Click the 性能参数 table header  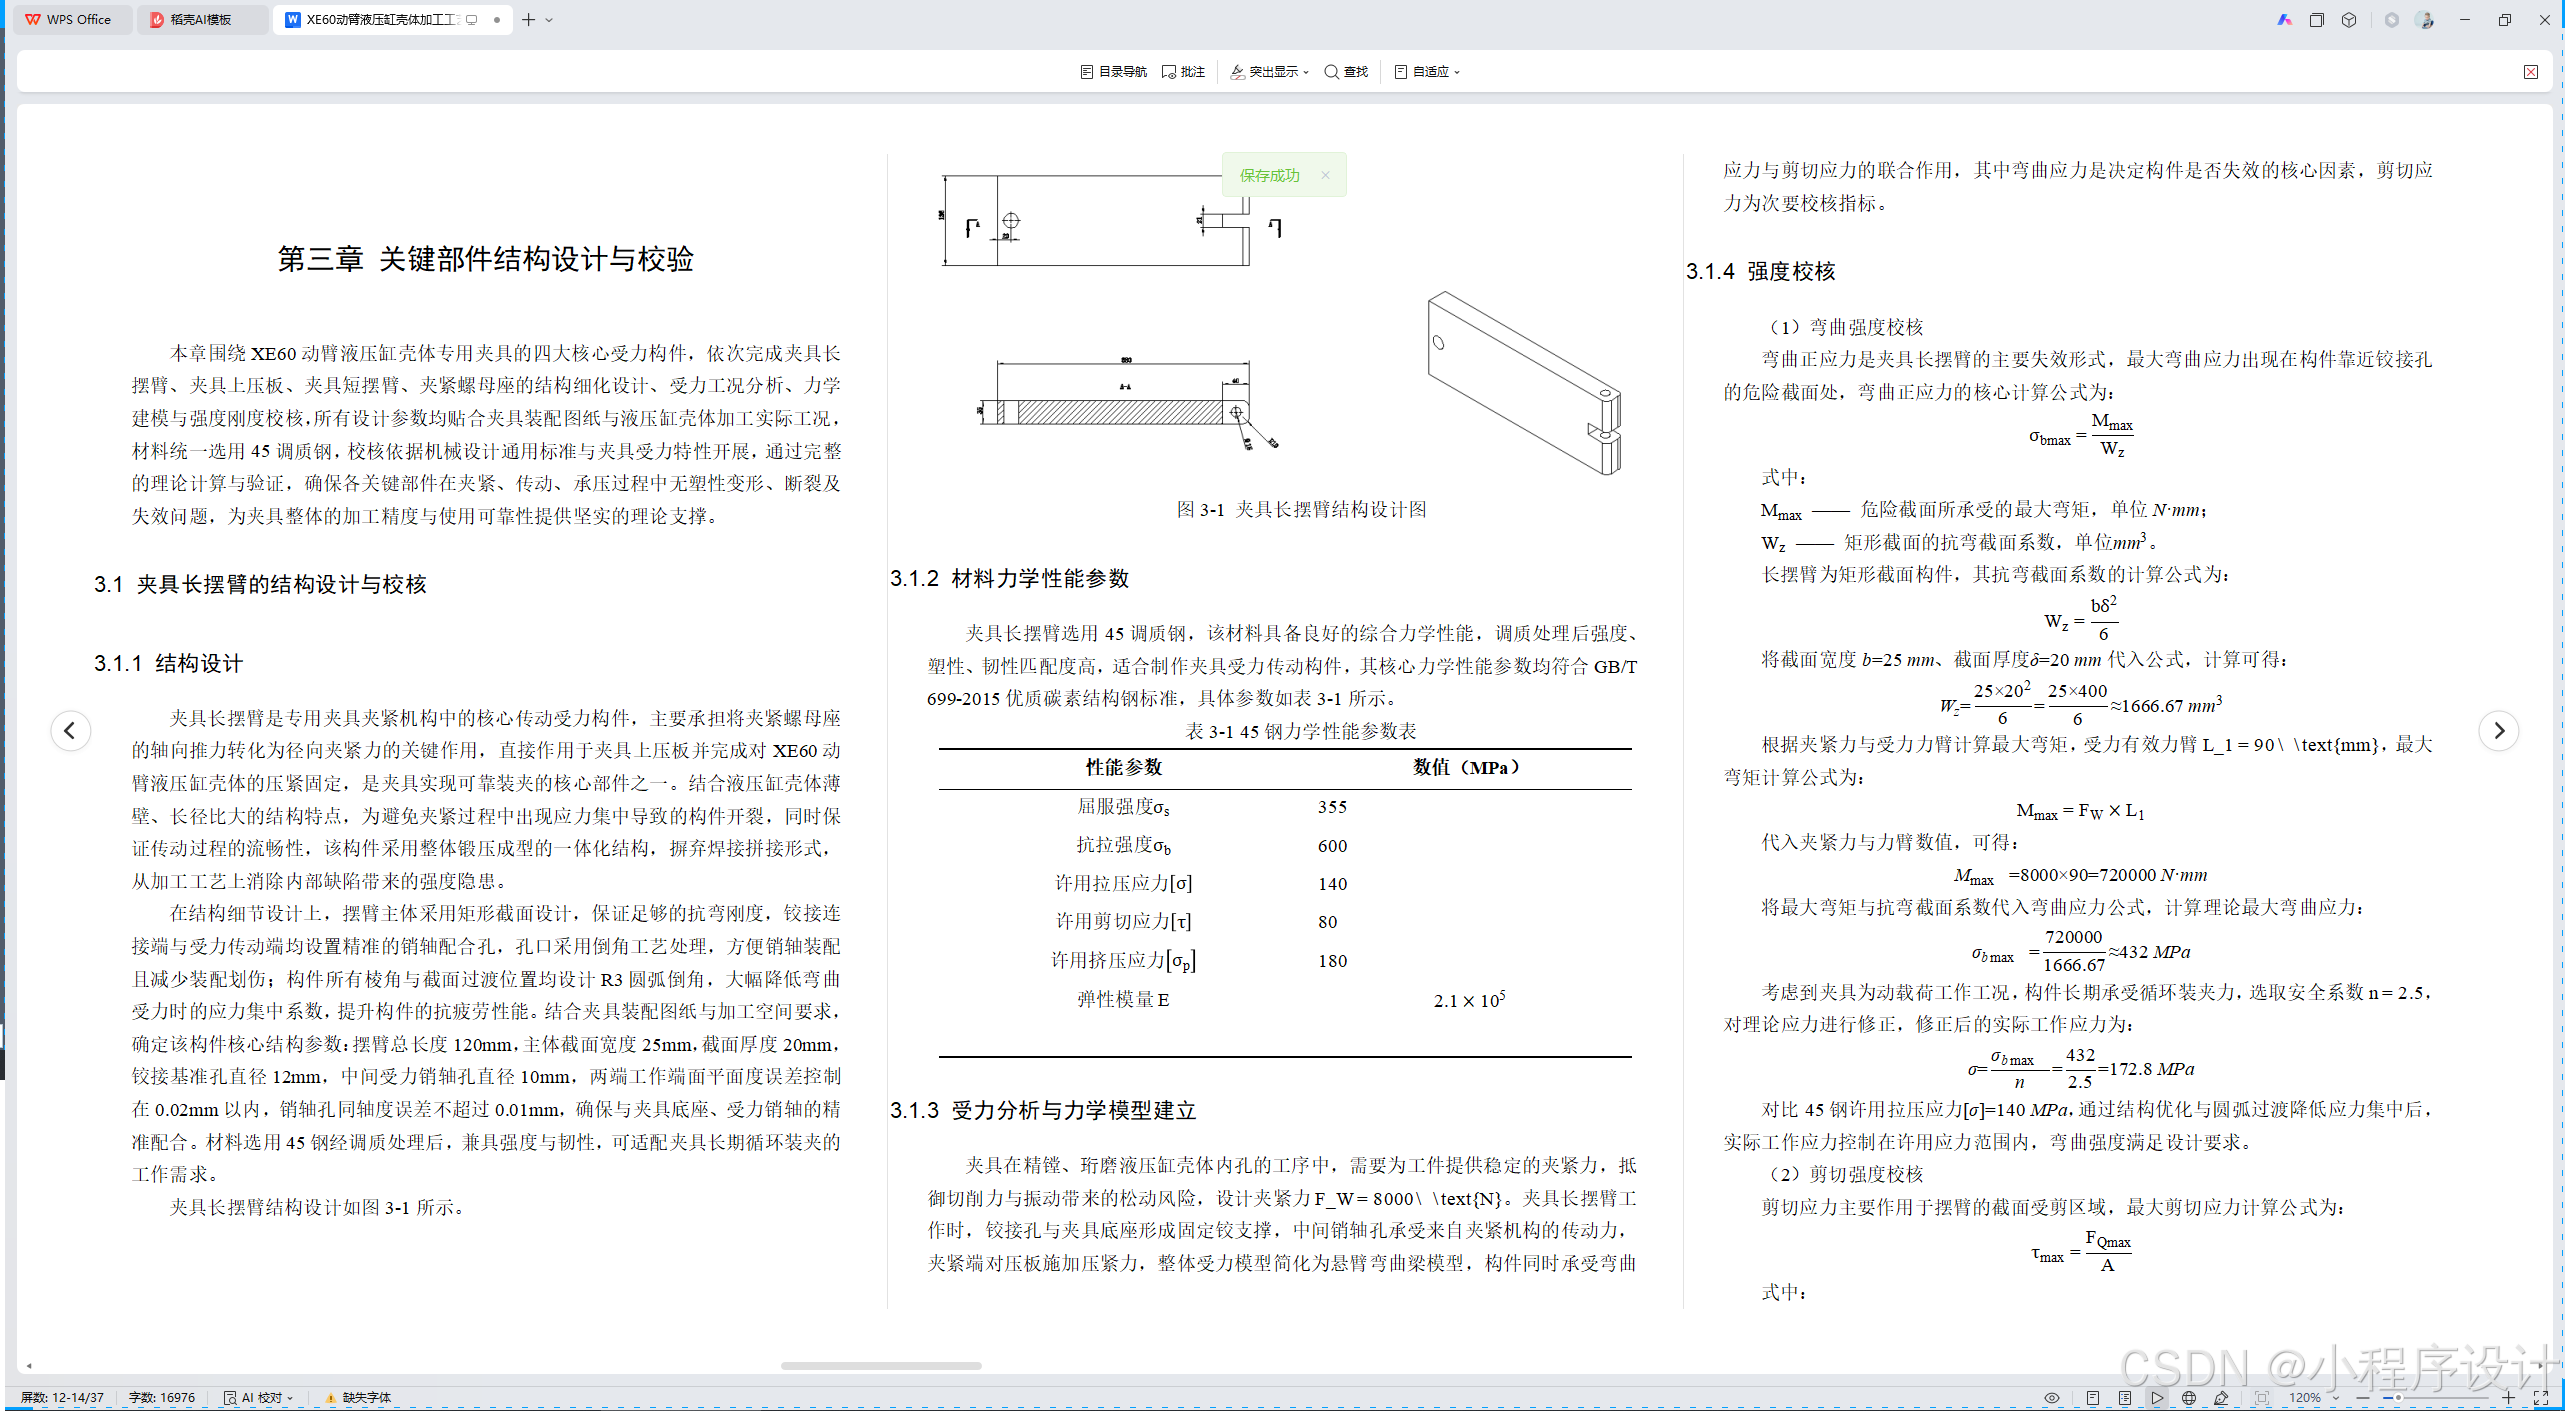tap(1124, 767)
